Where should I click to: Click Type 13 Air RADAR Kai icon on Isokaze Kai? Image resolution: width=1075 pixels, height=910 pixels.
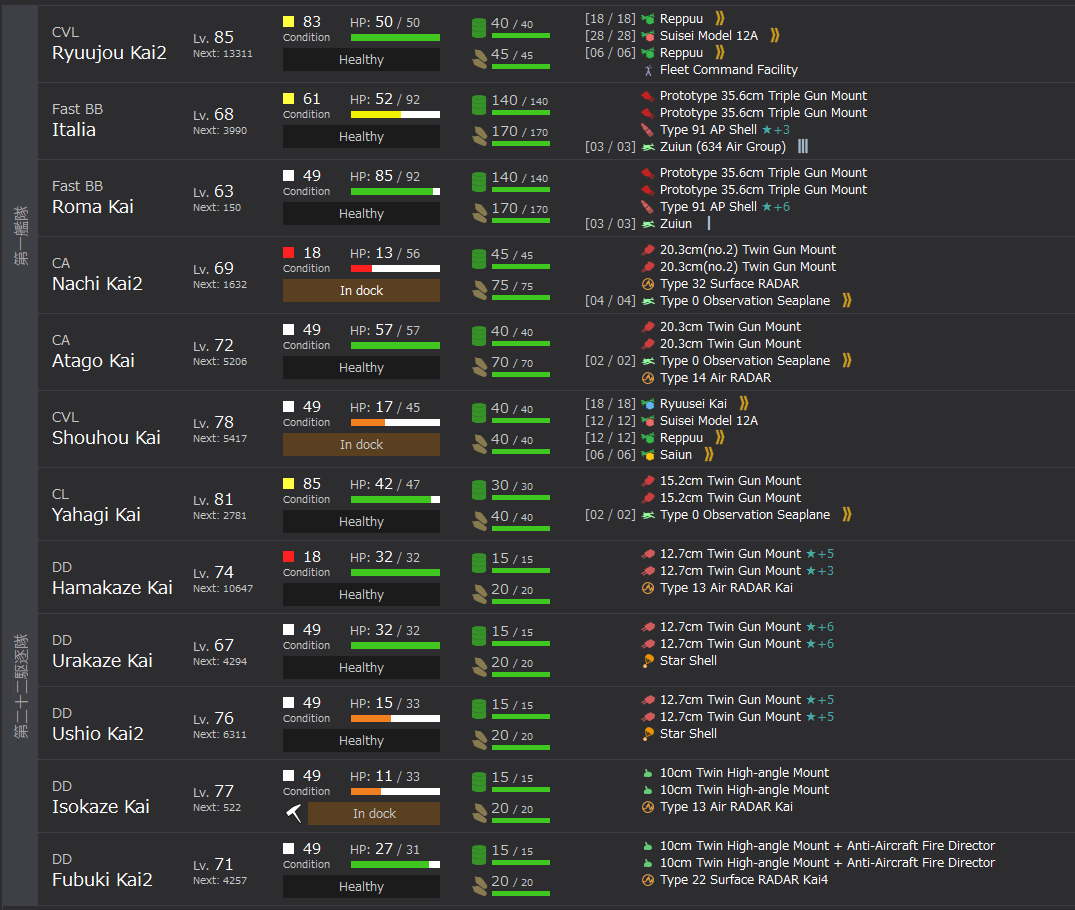648,807
